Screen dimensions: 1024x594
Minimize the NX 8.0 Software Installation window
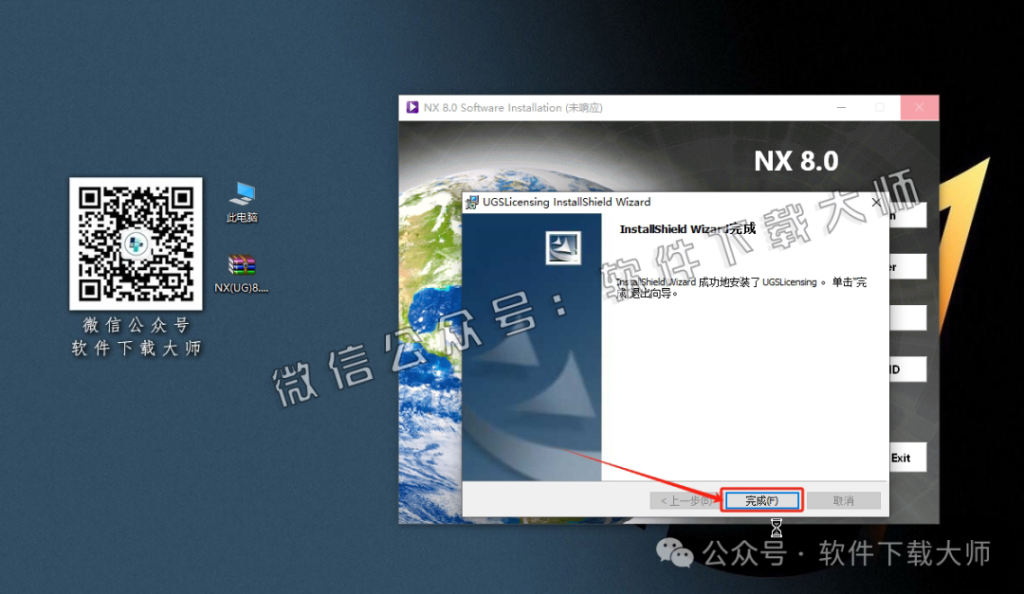click(x=841, y=108)
